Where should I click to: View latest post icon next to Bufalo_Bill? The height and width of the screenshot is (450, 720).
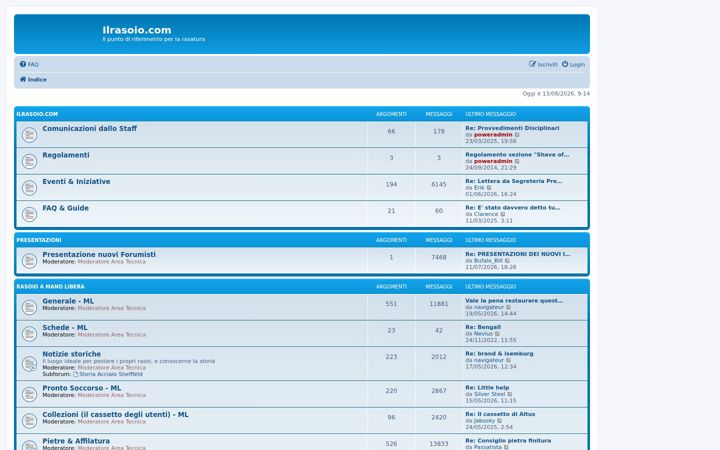507,261
